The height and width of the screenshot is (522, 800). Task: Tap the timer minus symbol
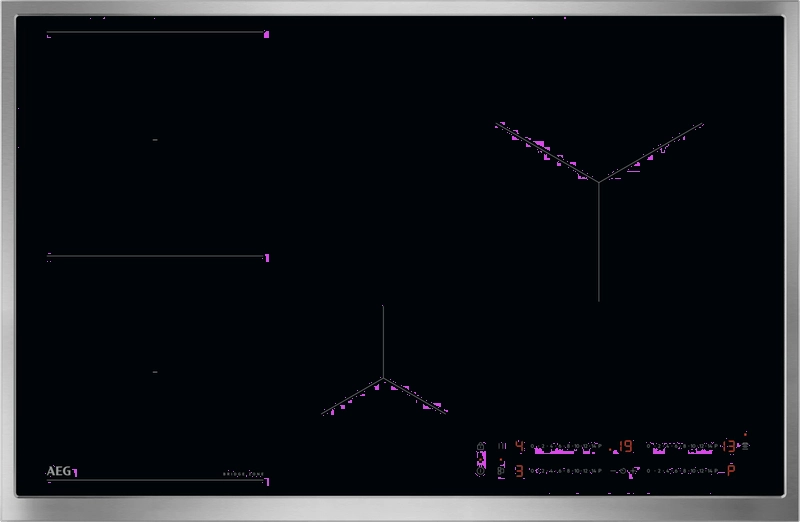[x=613, y=471]
